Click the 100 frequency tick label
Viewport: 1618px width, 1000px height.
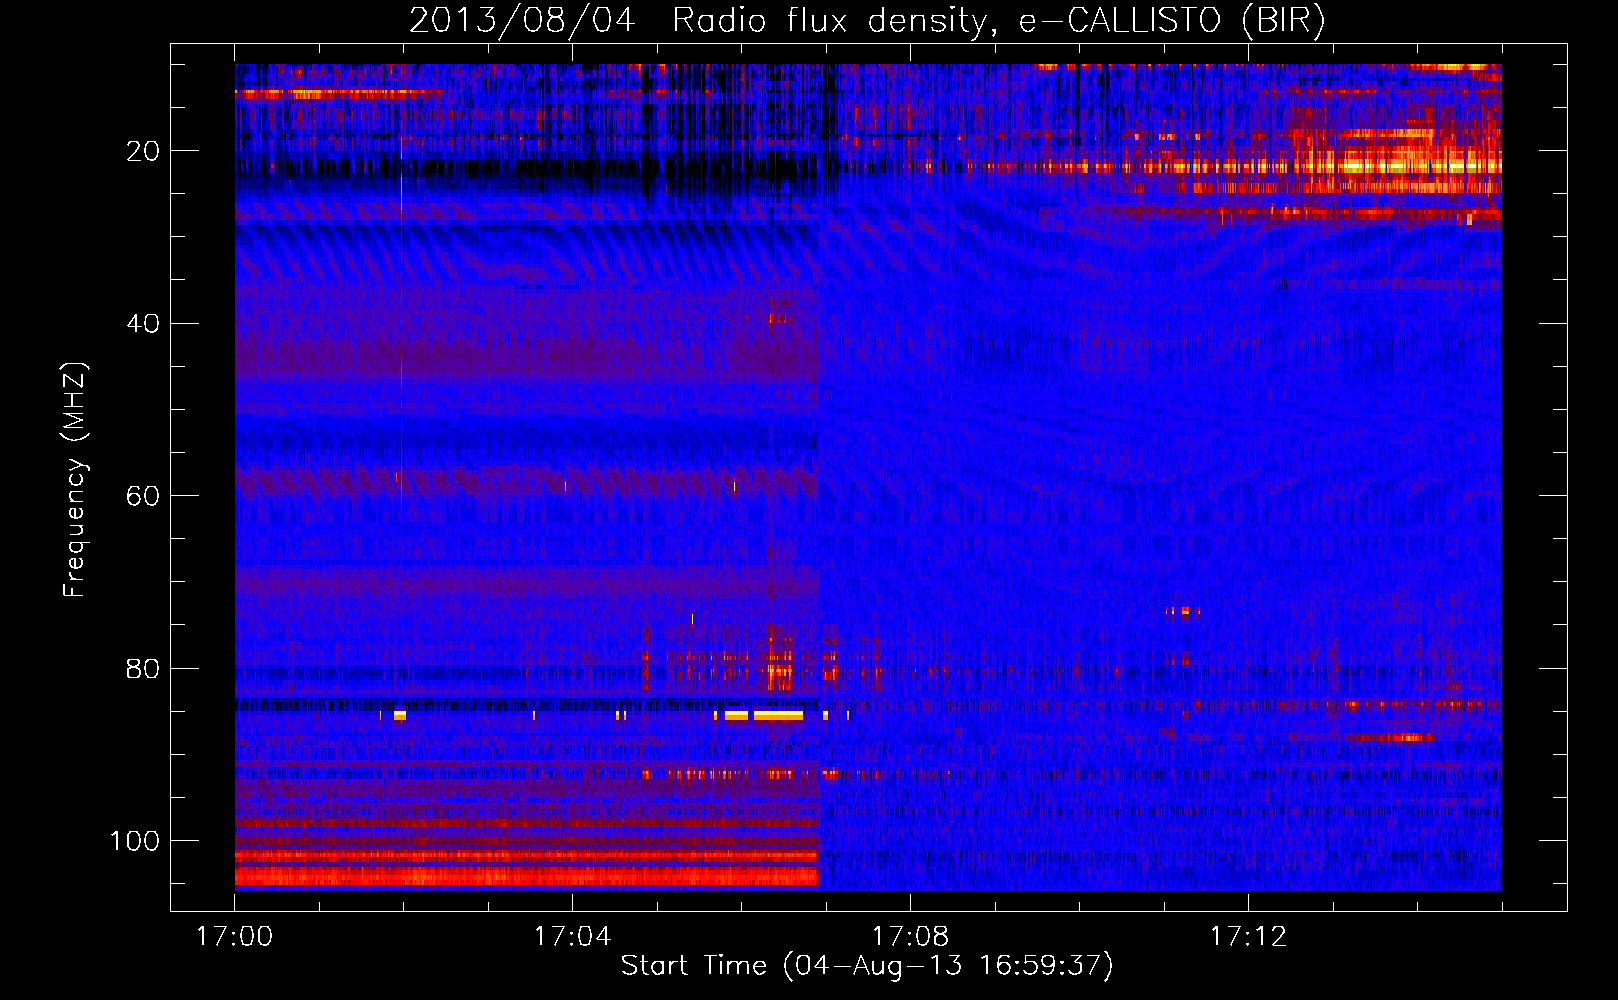pyautogui.click(x=135, y=841)
